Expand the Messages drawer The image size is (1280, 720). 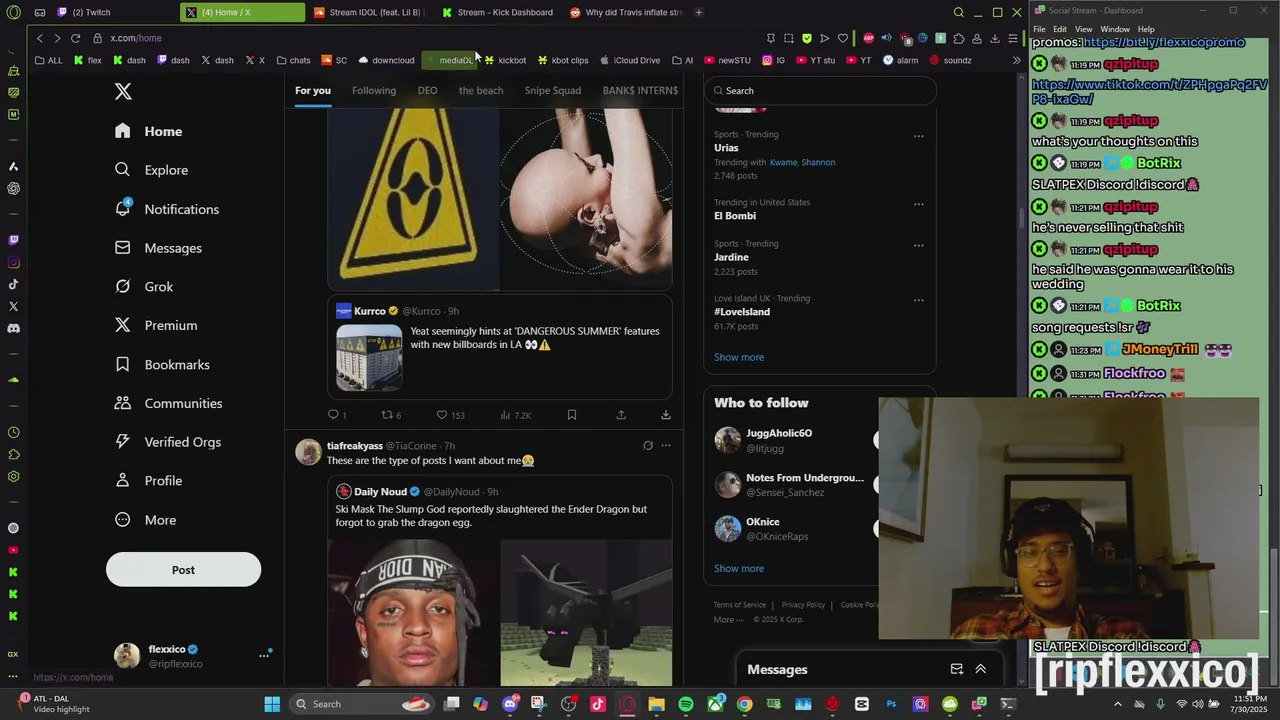(x=981, y=669)
